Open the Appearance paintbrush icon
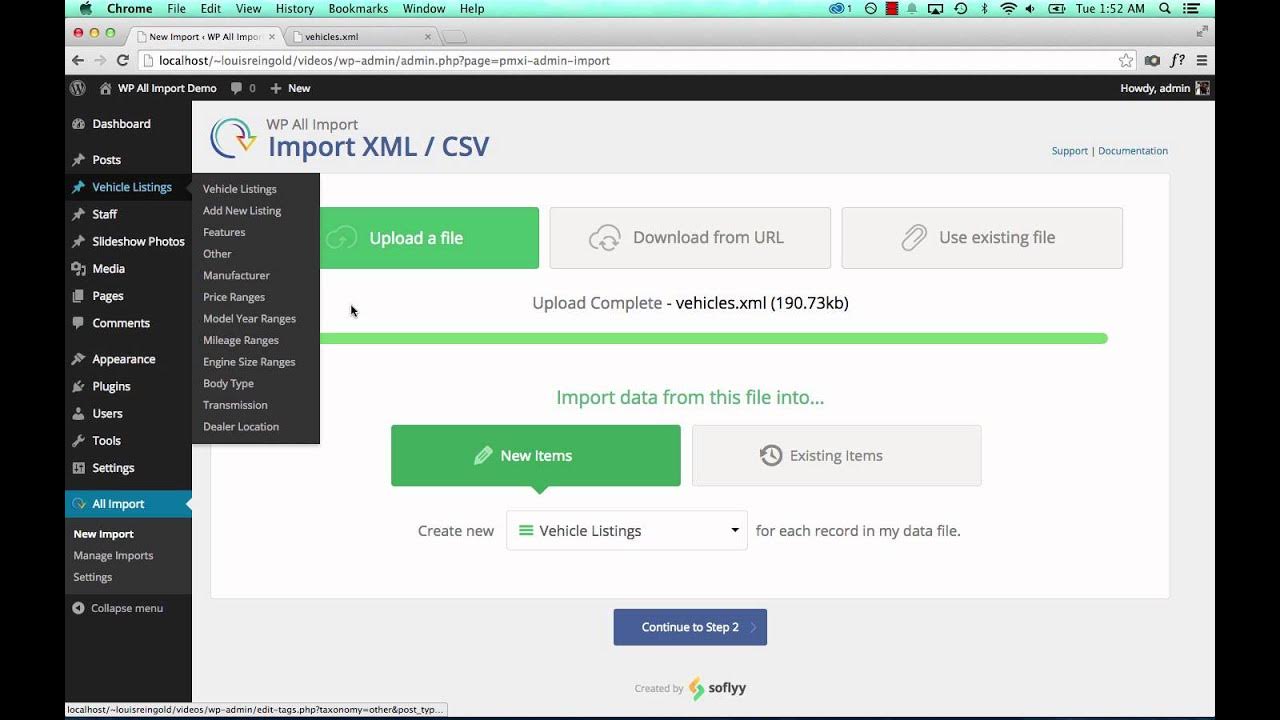This screenshot has width=1280, height=720. pos(78,359)
